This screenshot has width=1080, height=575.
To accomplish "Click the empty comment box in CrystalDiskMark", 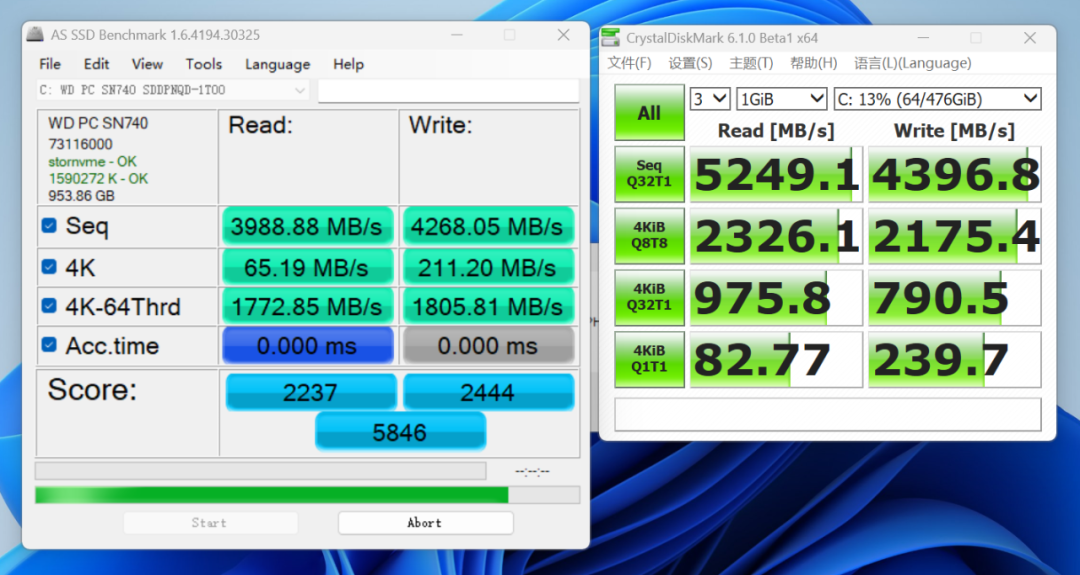I will tap(827, 415).
